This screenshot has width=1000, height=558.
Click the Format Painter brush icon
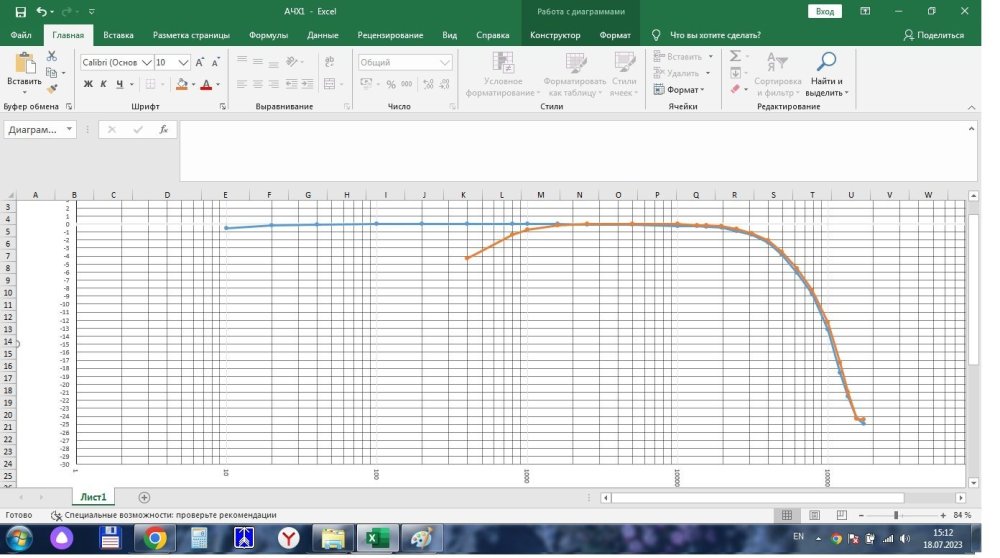(x=51, y=89)
